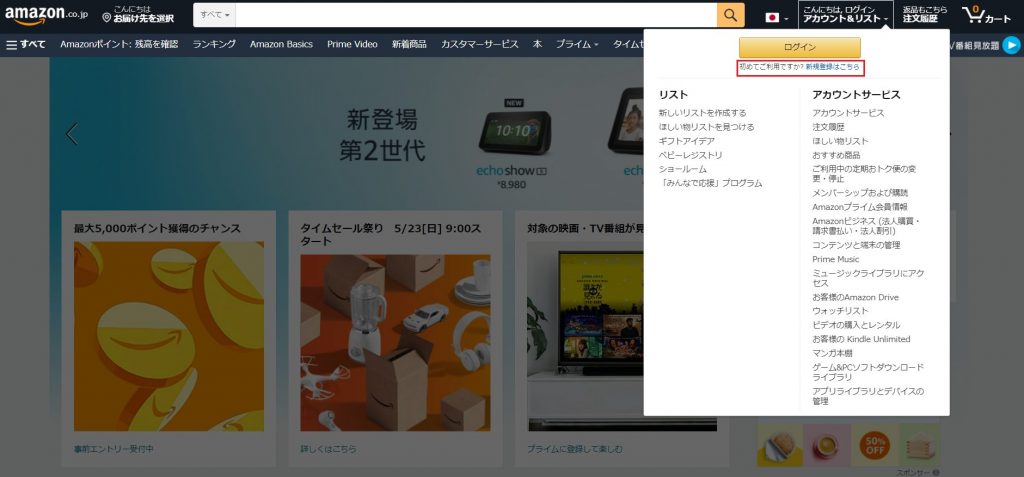Click the Japan flag language selector

(776, 18)
